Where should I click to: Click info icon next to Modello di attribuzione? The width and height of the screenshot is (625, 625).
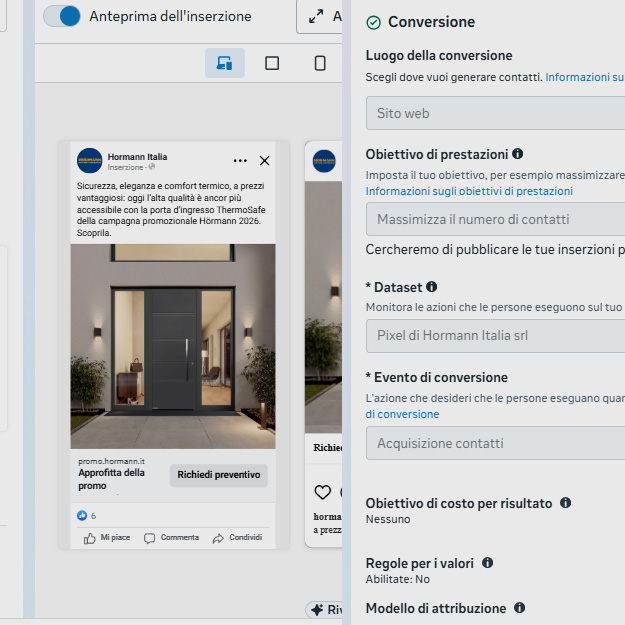[519, 608]
